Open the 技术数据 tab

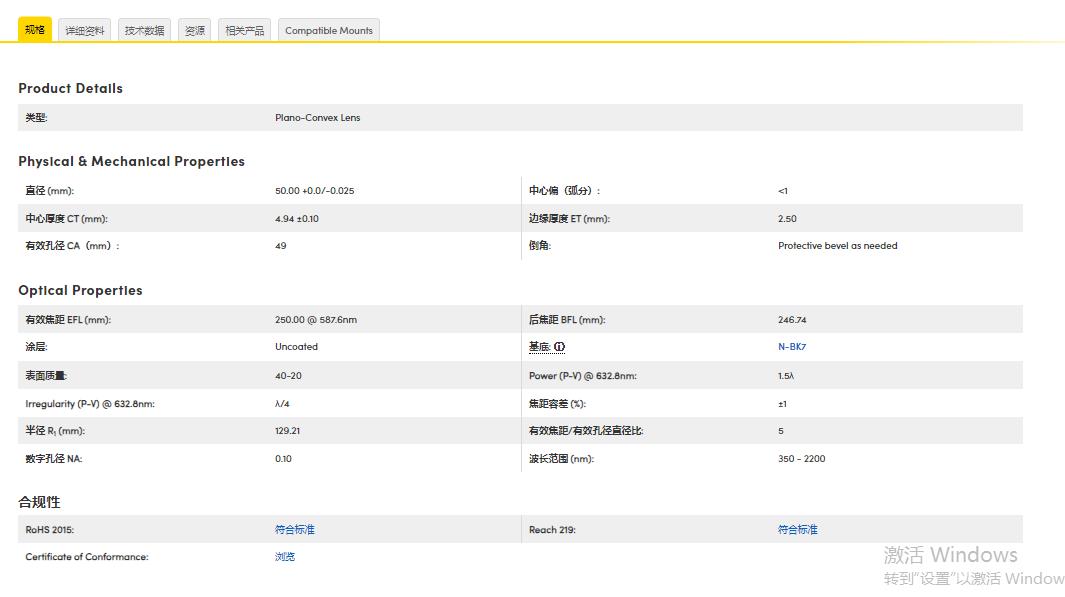click(x=143, y=30)
